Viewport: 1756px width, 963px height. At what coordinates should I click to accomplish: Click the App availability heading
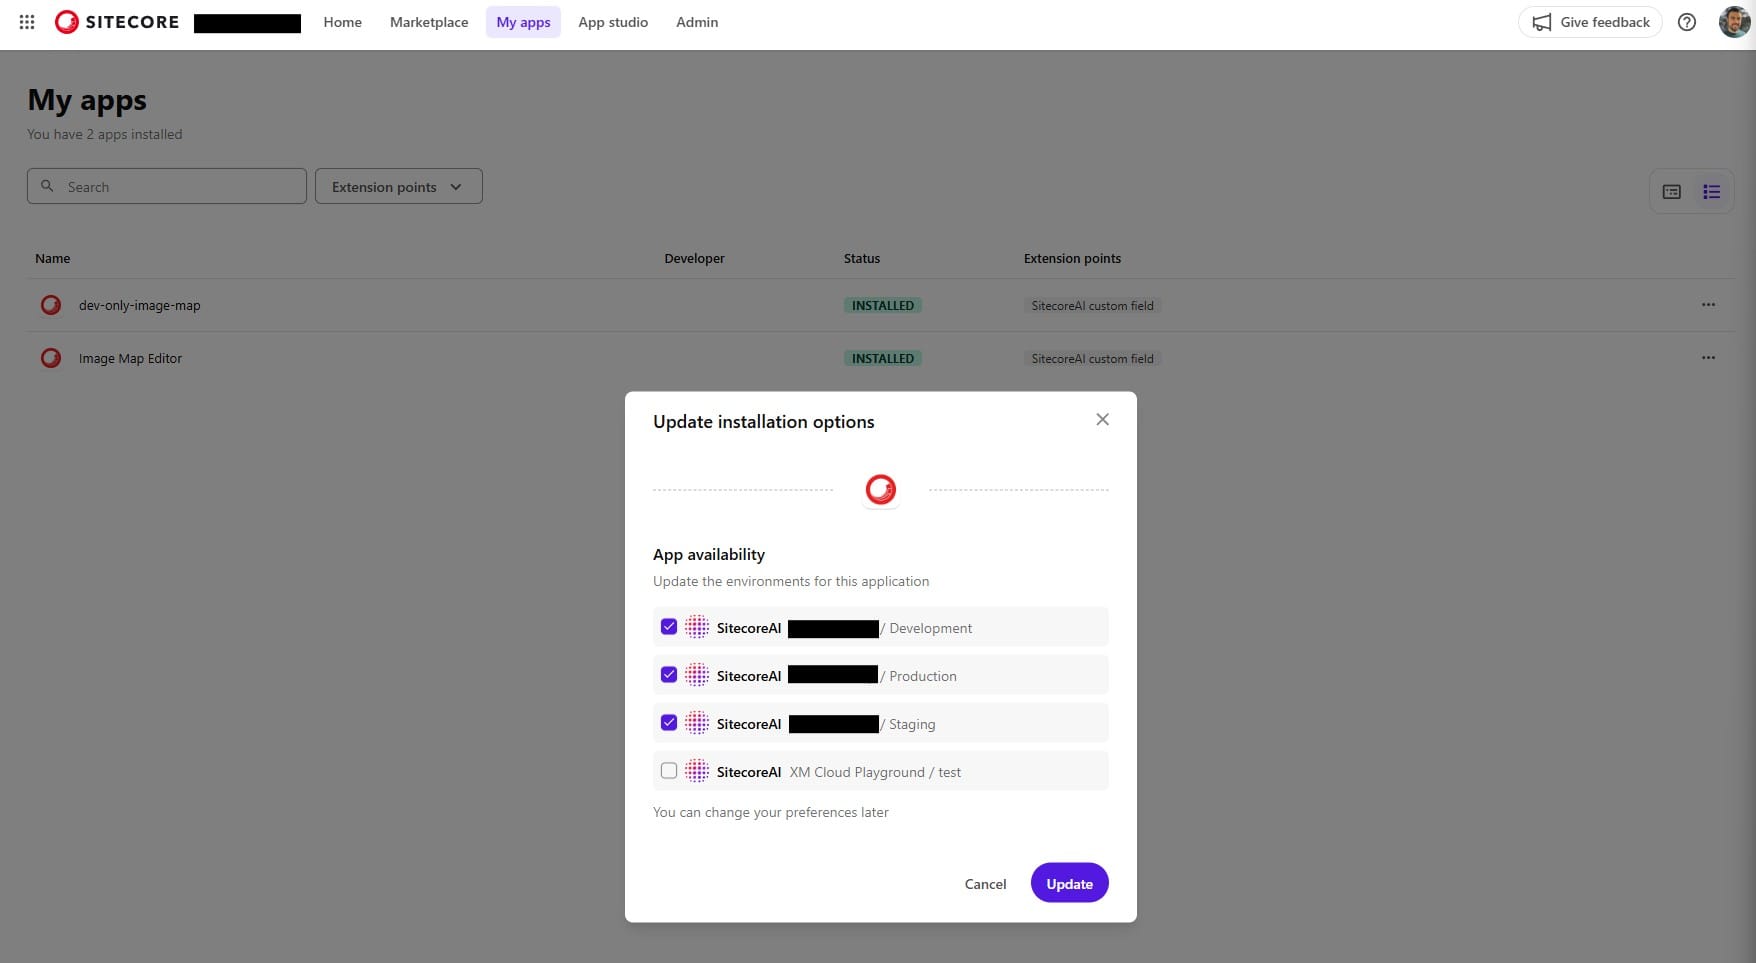pos(709,554)
